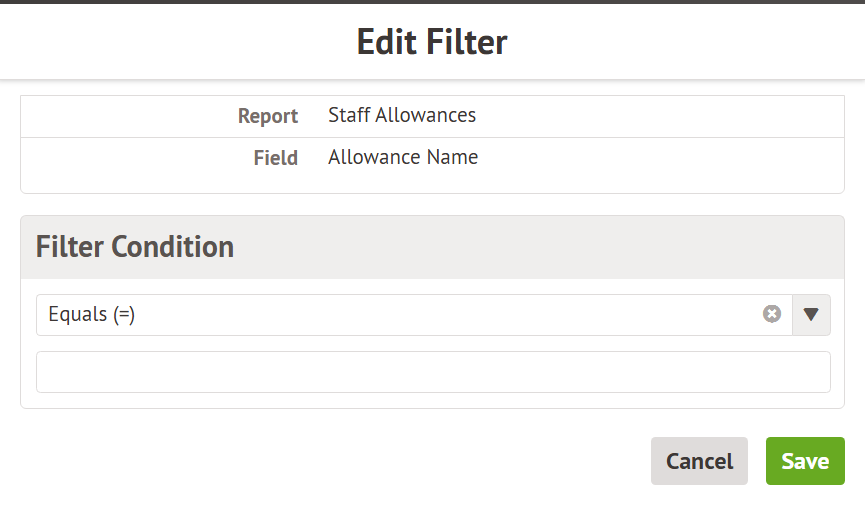Cancel editing the filter

(x=699, y=461)
